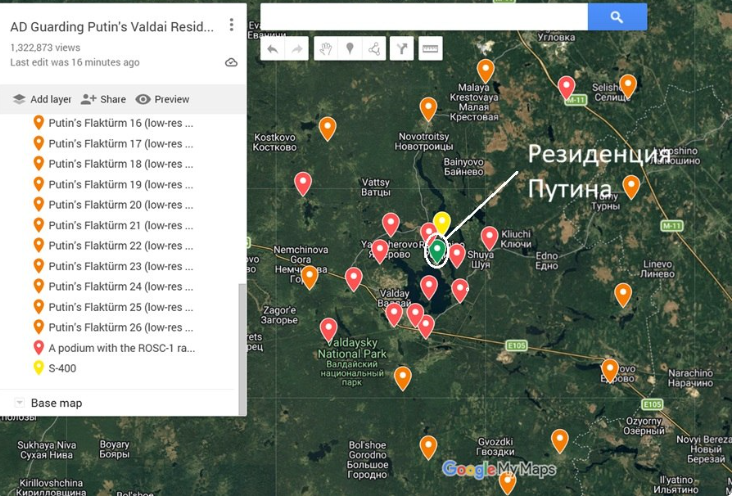737x497 pixels.
Task: Click red marker beside Selishche on M-11
Action: 566,87
